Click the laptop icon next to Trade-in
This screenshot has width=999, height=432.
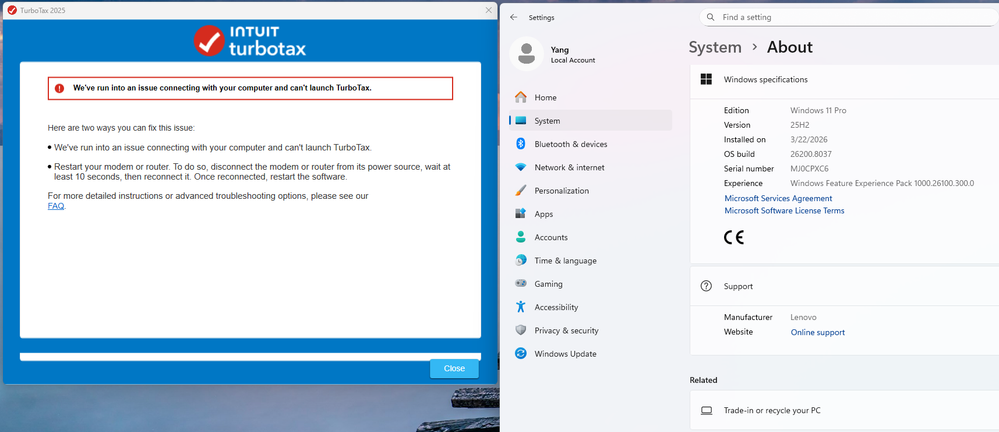[706, 410]
